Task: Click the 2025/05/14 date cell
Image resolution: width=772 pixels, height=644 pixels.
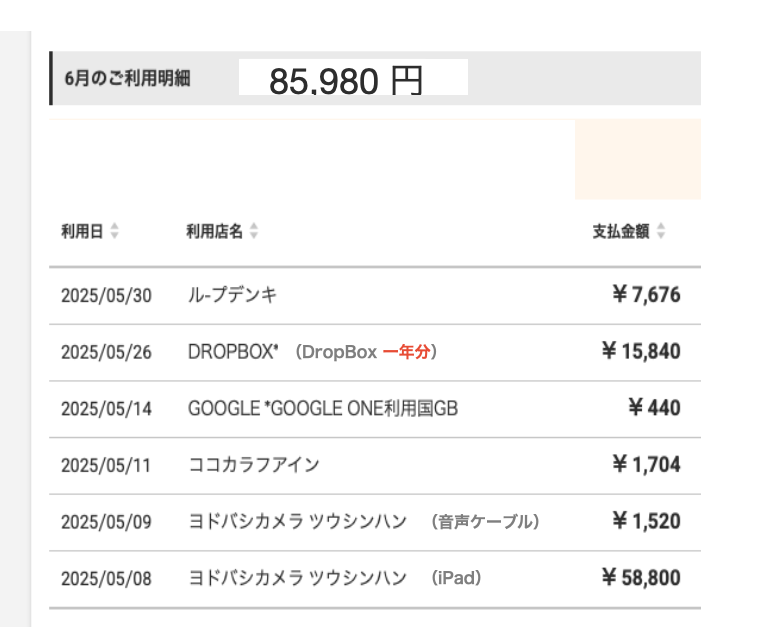Action: 106,409
